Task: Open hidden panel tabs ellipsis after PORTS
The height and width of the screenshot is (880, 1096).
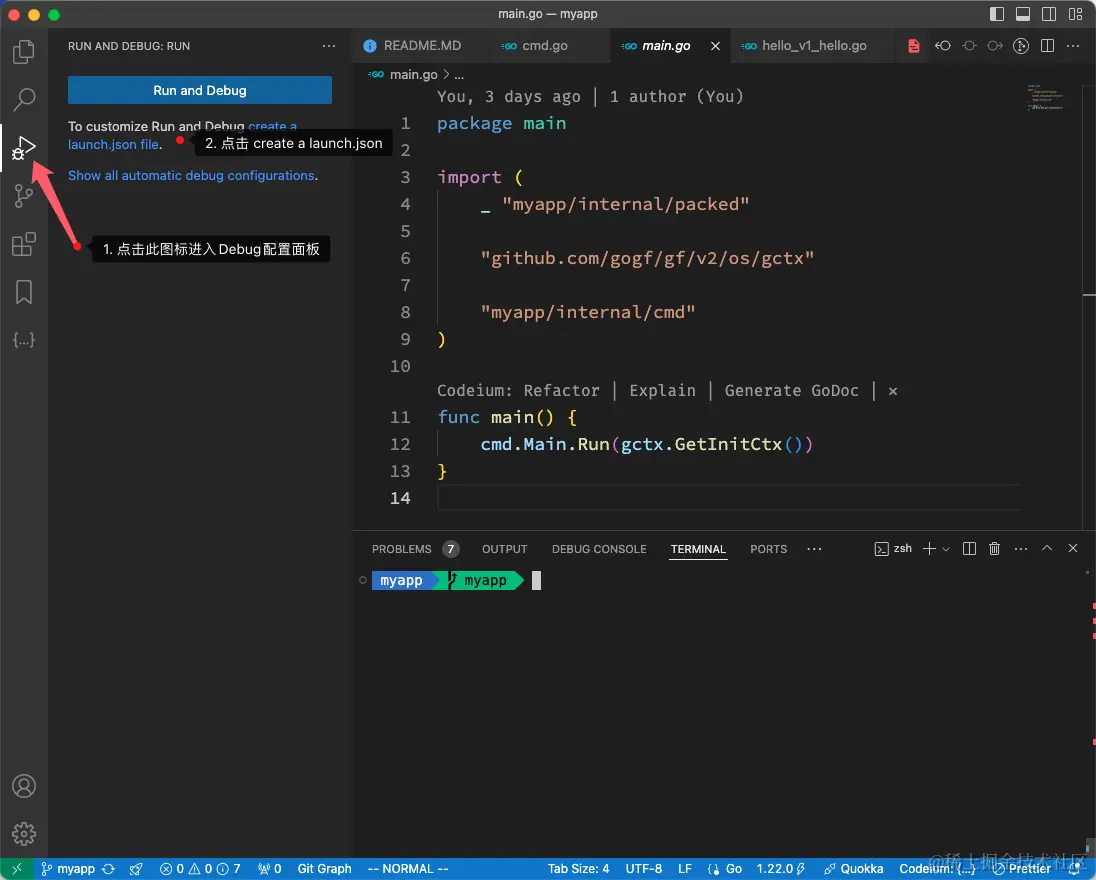Action: tap(814, 549)
